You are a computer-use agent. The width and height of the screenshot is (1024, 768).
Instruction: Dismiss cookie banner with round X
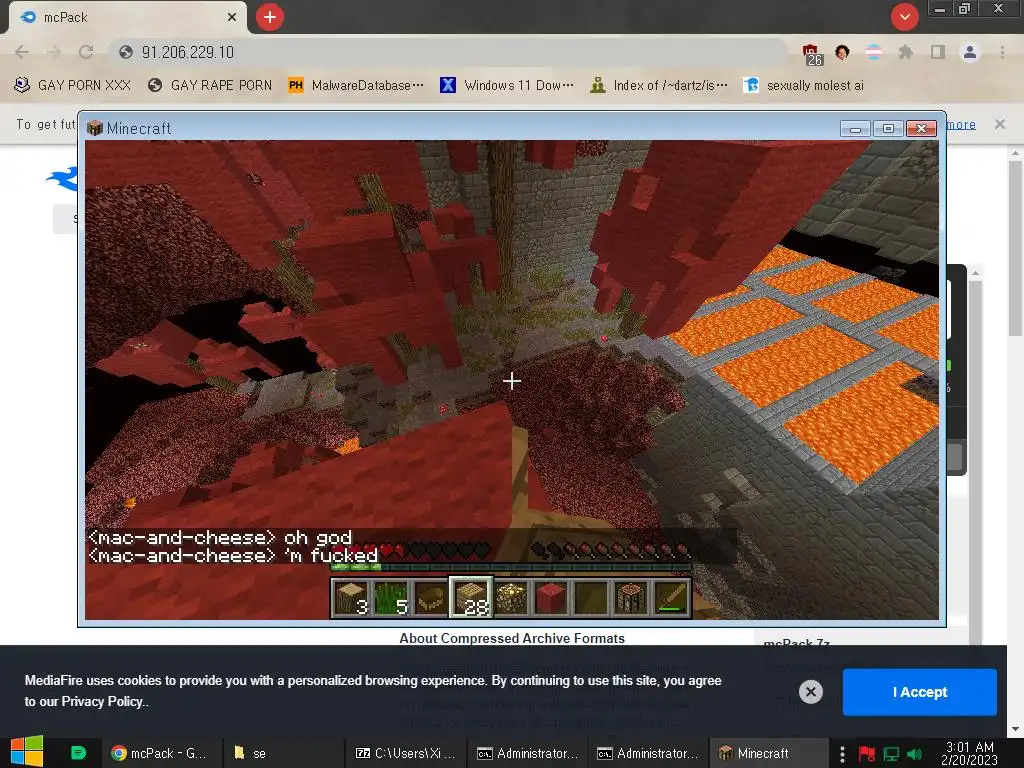pos(811,692)
